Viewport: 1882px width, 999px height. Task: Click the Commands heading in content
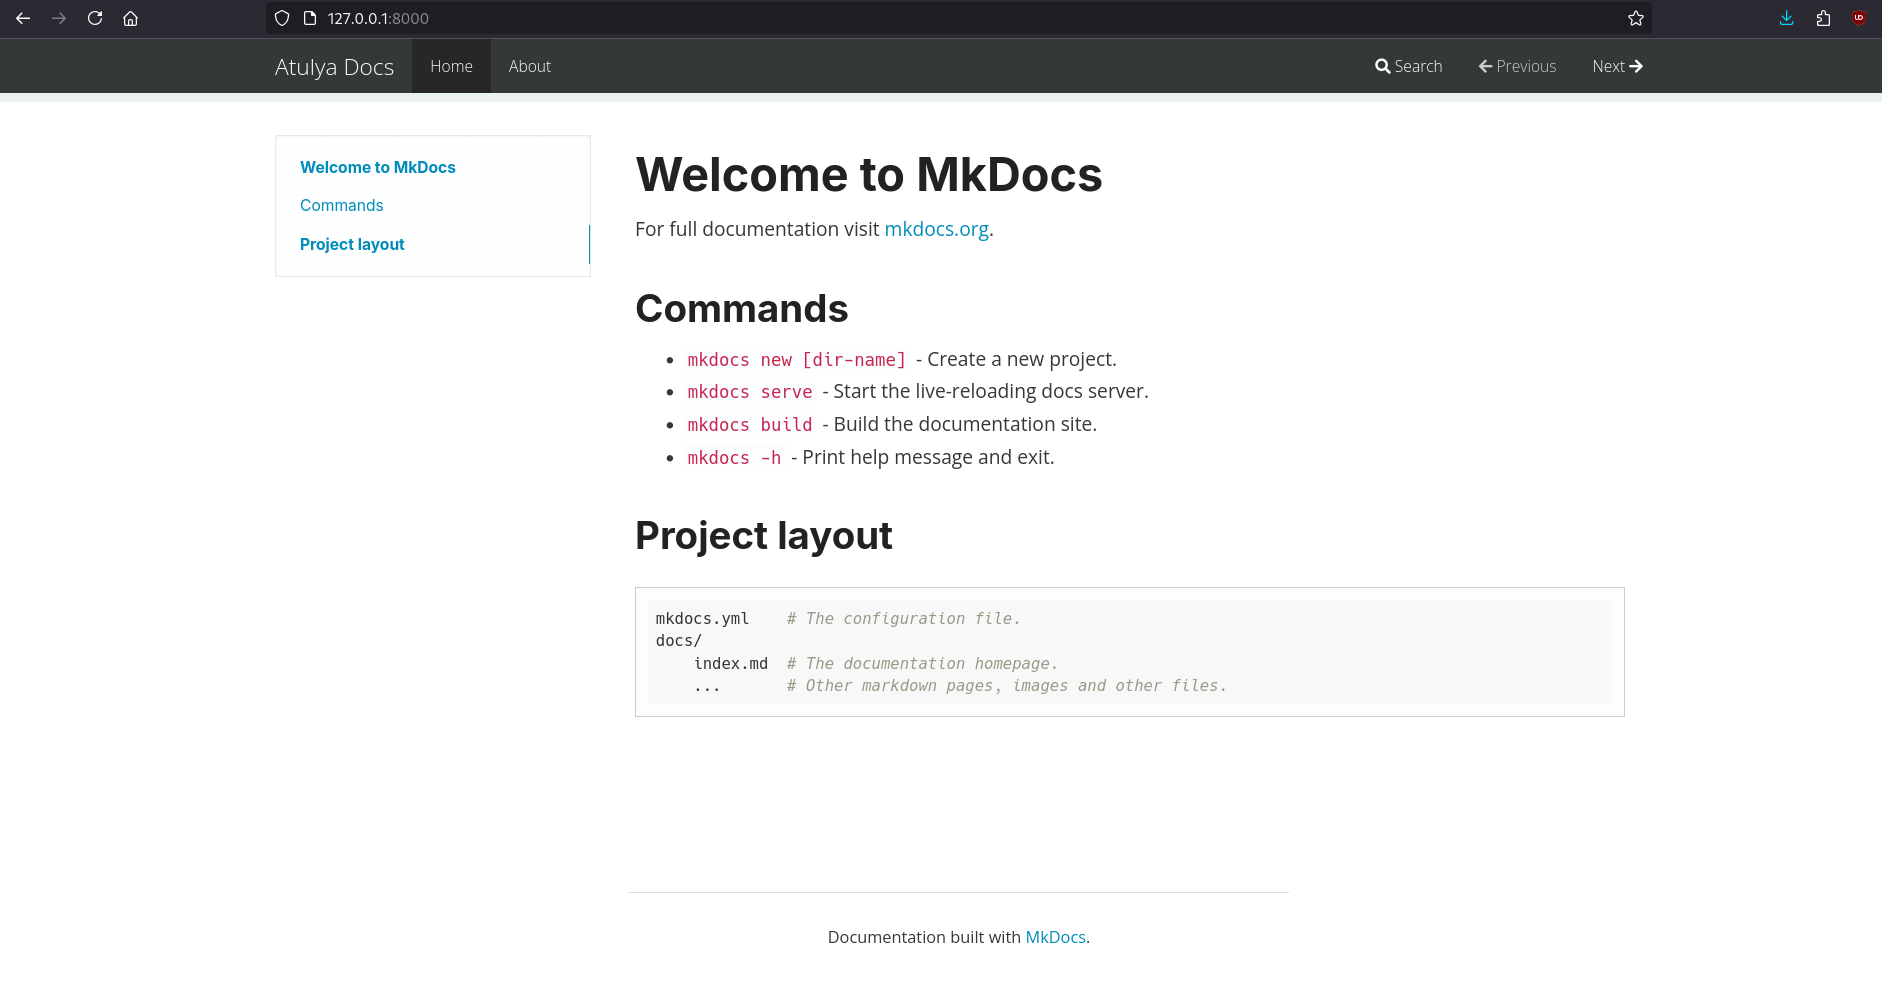tap(742, 309)
